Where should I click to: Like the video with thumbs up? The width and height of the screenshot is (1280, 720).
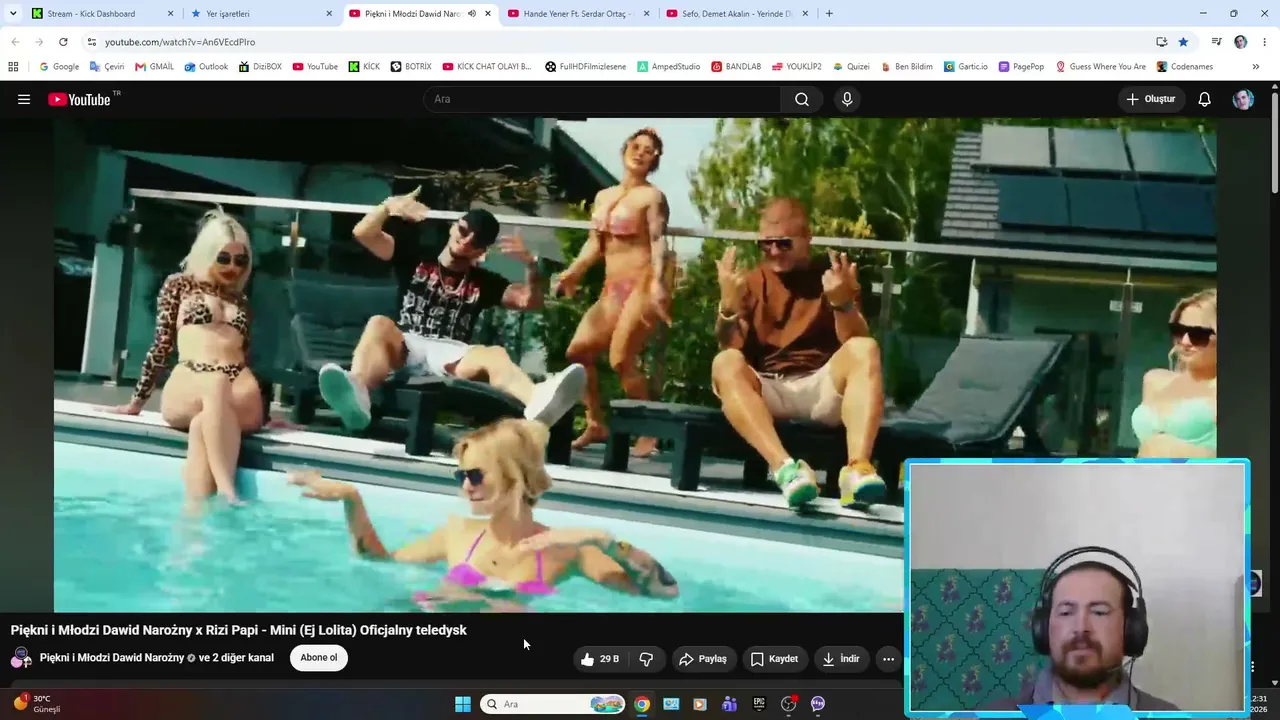[x=600, y=659]
